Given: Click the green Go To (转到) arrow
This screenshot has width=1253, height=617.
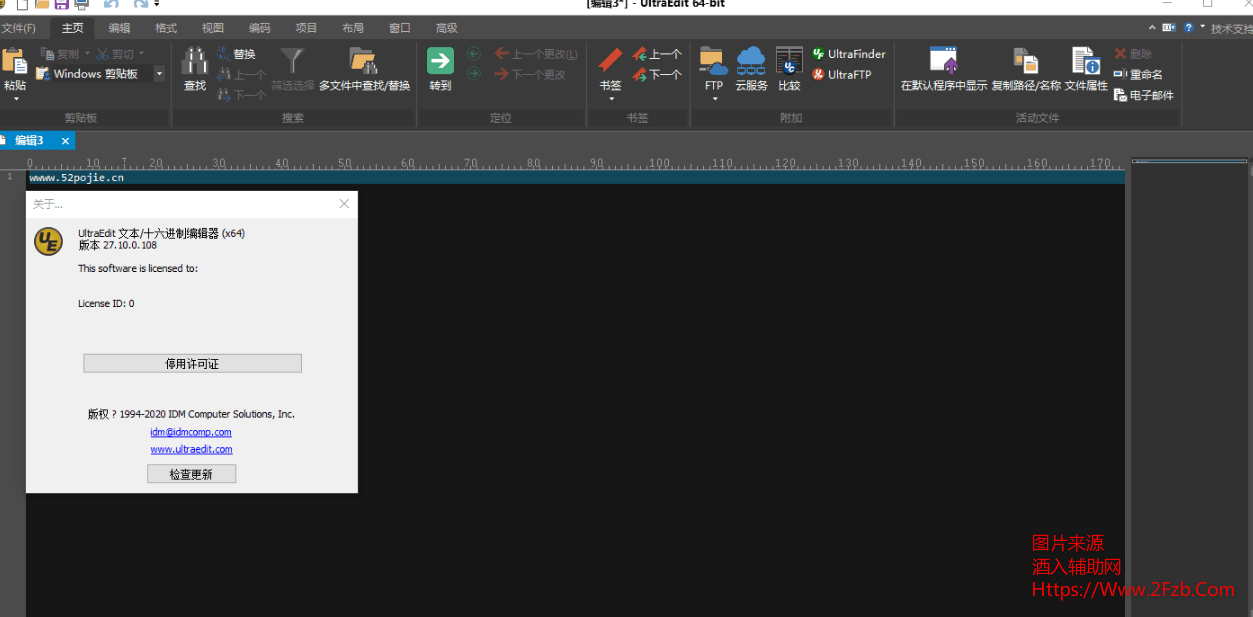Looking at the screenshot, I should (x=440, y=62).
